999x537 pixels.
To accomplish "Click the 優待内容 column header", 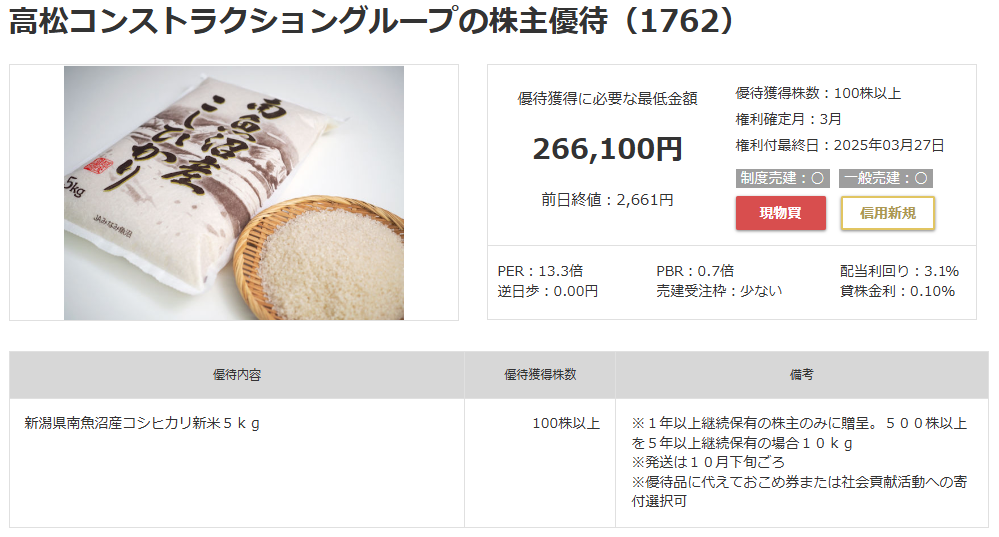I will (237, 375).
